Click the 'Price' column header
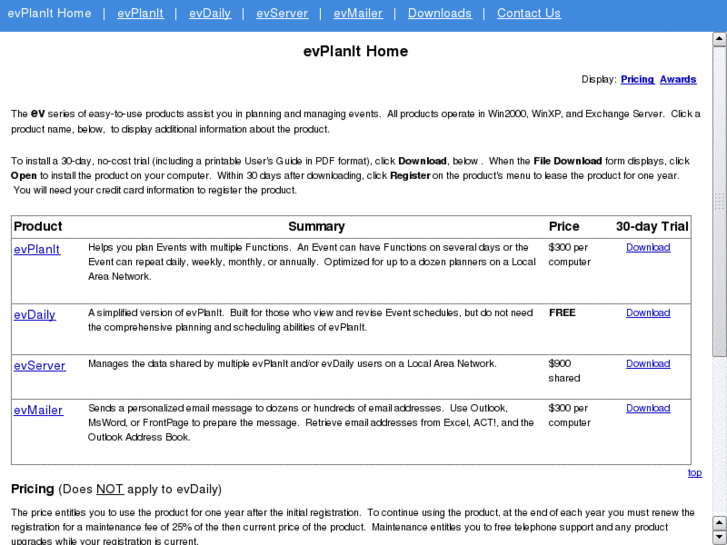This screenshot has width=727, height=545. pos(564,226)
